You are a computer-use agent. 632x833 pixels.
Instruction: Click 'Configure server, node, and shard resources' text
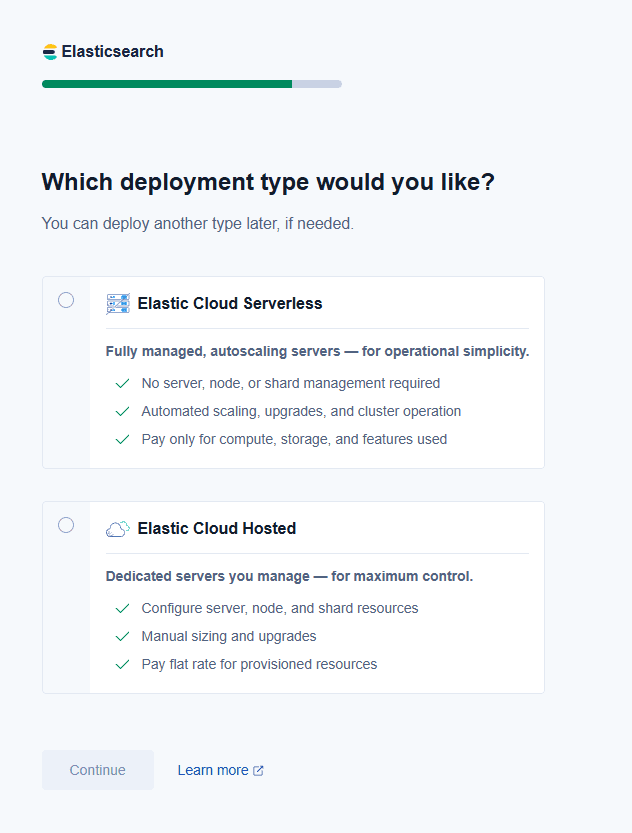pos(280,608)
